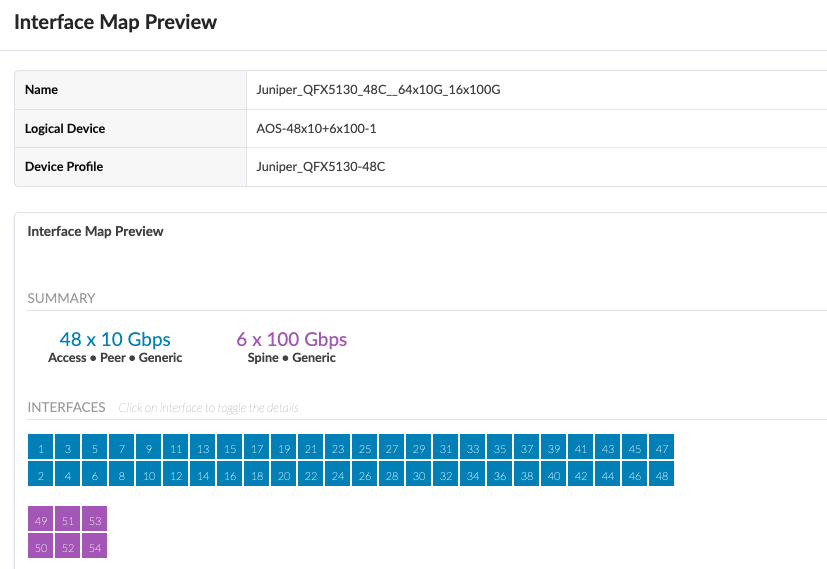Toggle interface port 30
The width and height of the screenshot is (827, 569).
[x=419, y=474]
